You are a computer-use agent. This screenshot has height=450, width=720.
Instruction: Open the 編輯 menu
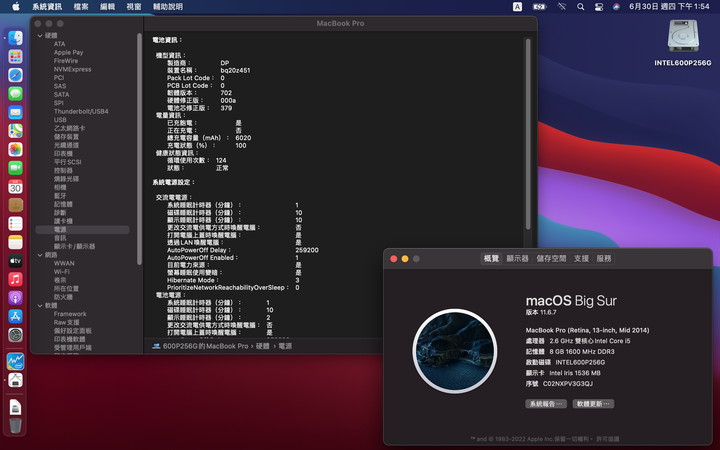(x=107, y=6)
